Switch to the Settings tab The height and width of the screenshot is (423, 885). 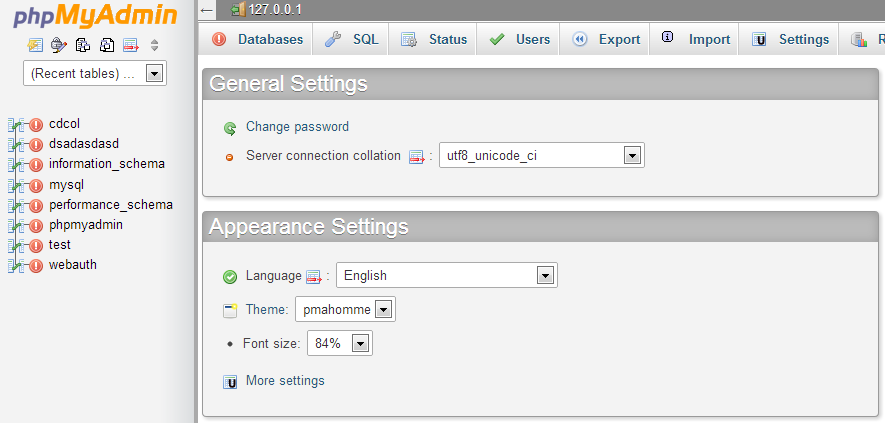point(789,39)
